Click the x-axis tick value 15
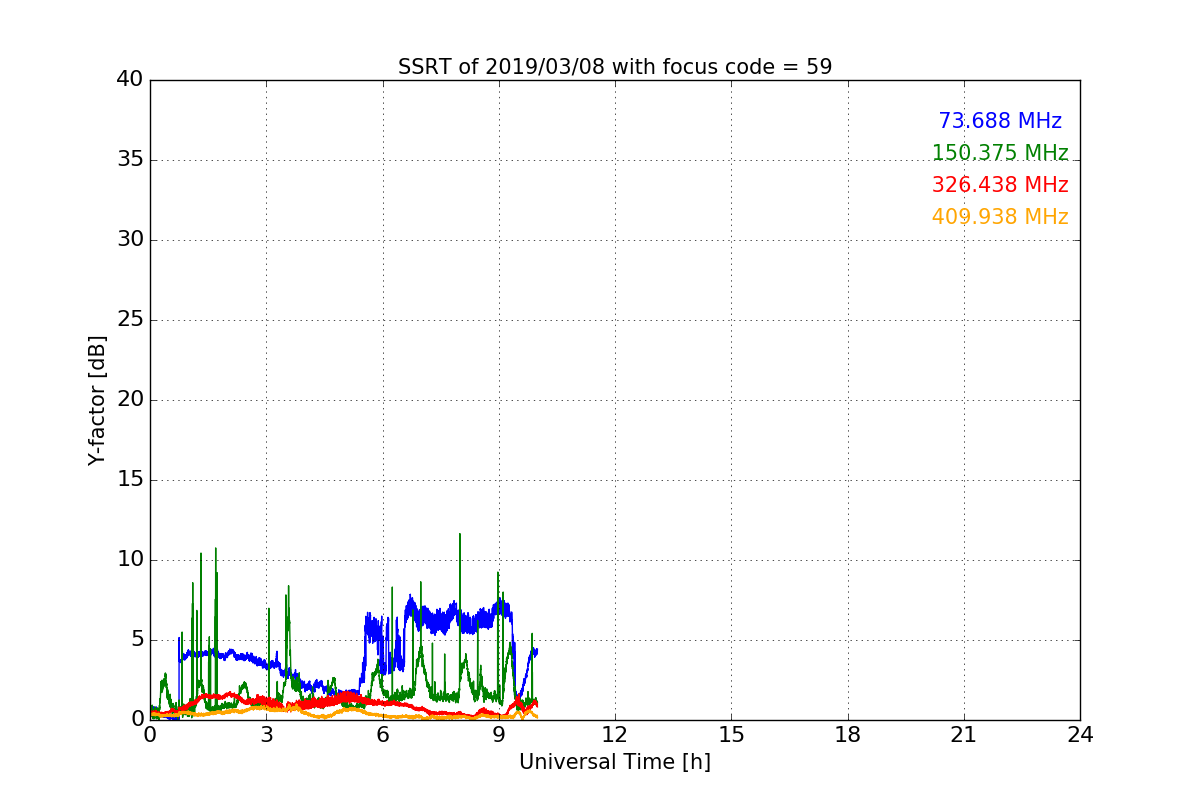Image resolution: width=1200 pixels, height=800 pixels. pos(731,735)
